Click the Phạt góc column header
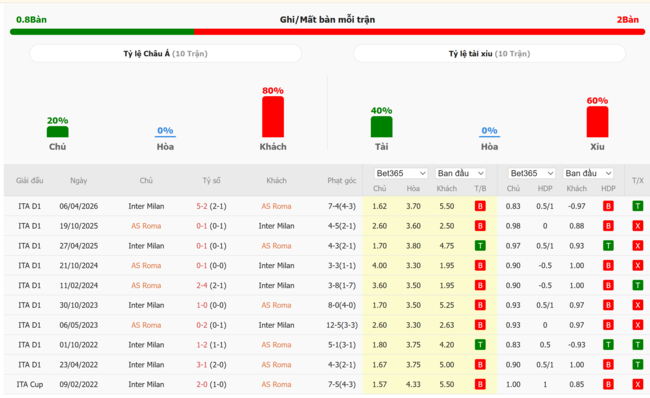The height and width of the screenshot is (398, 650). [x=342, y=180]
